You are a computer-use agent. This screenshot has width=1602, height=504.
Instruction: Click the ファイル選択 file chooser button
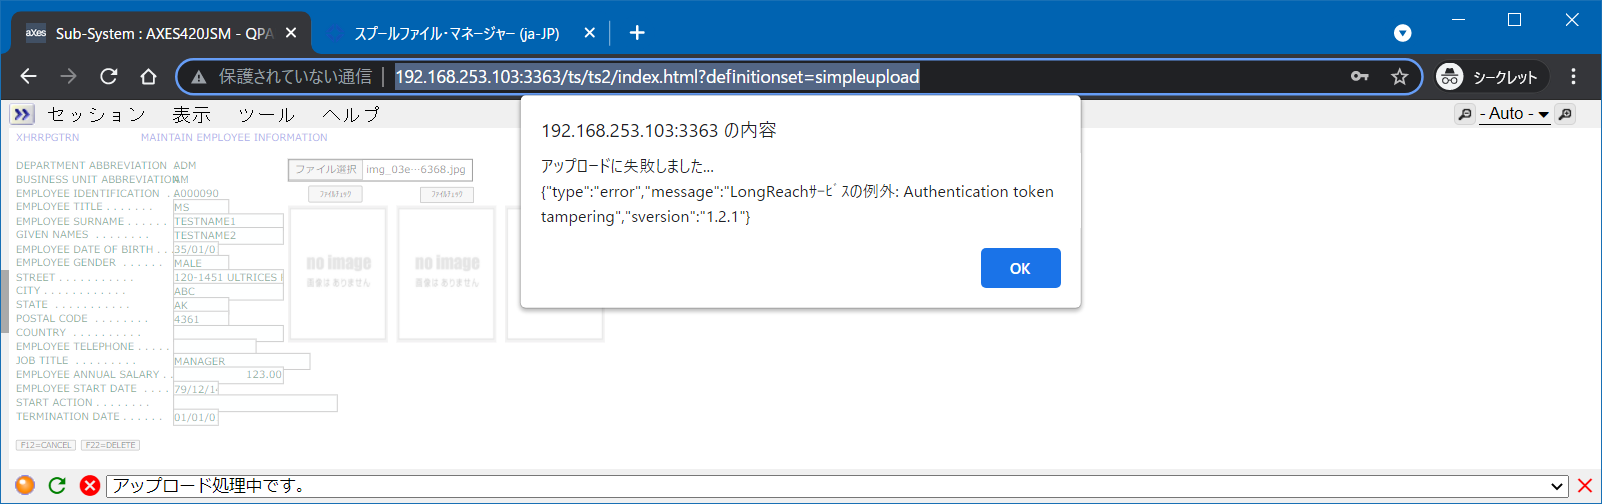[326, 169]
